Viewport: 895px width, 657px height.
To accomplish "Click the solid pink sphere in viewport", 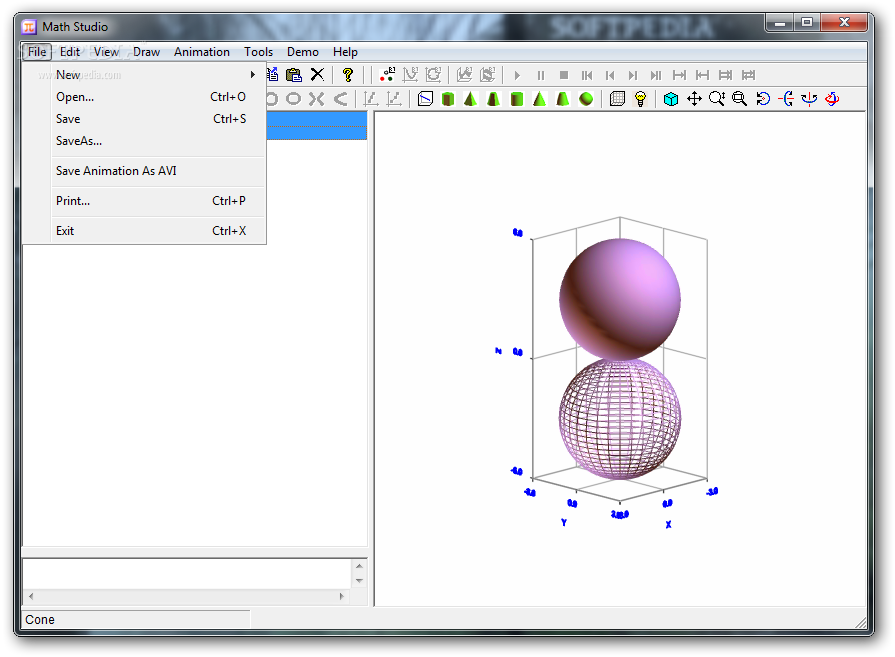I will tap(620, 299).
